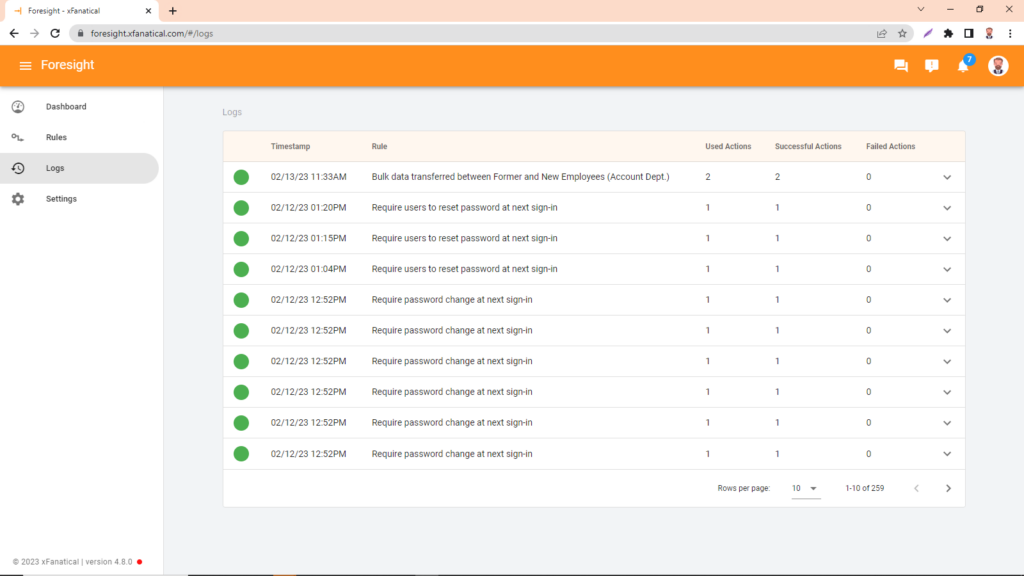Click the xFanatical version status dot
This screenshot has width=1024, height=576.
138,562
